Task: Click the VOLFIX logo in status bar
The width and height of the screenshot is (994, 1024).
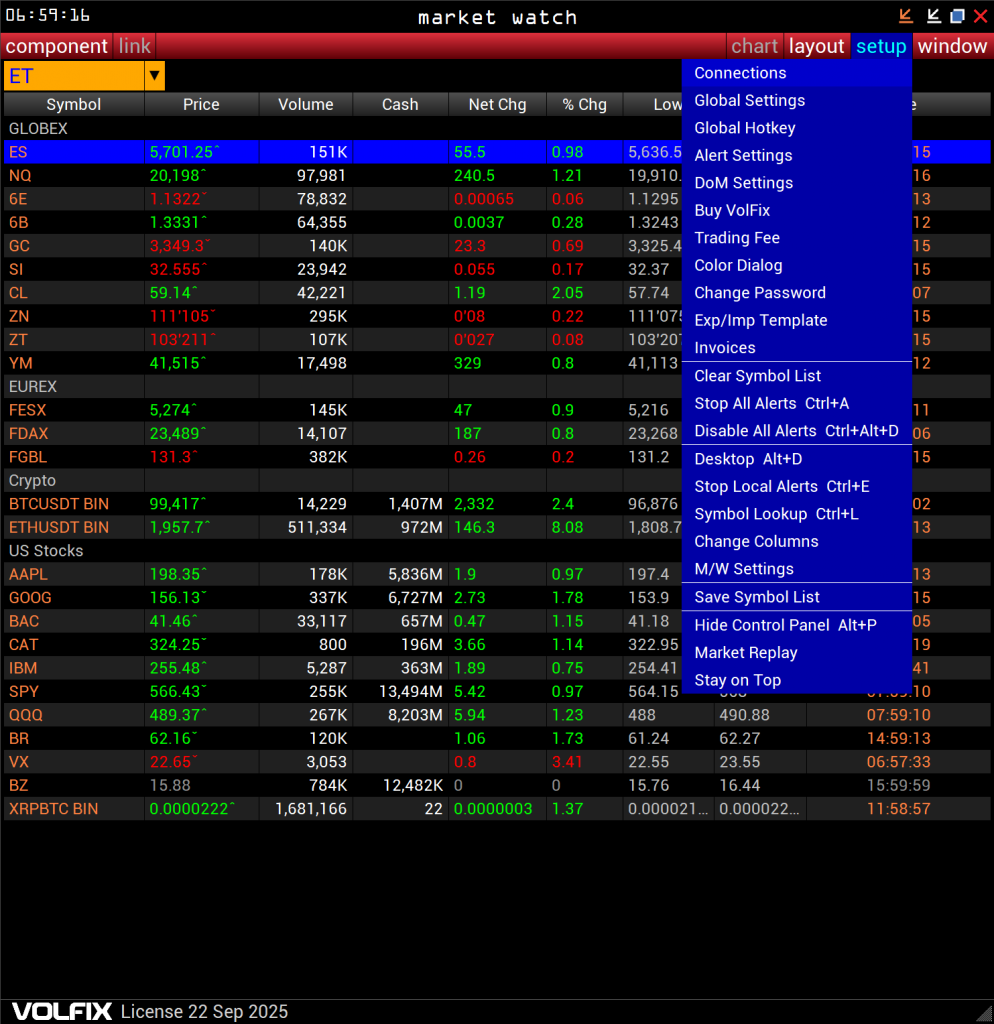Action: [62, 1012]
